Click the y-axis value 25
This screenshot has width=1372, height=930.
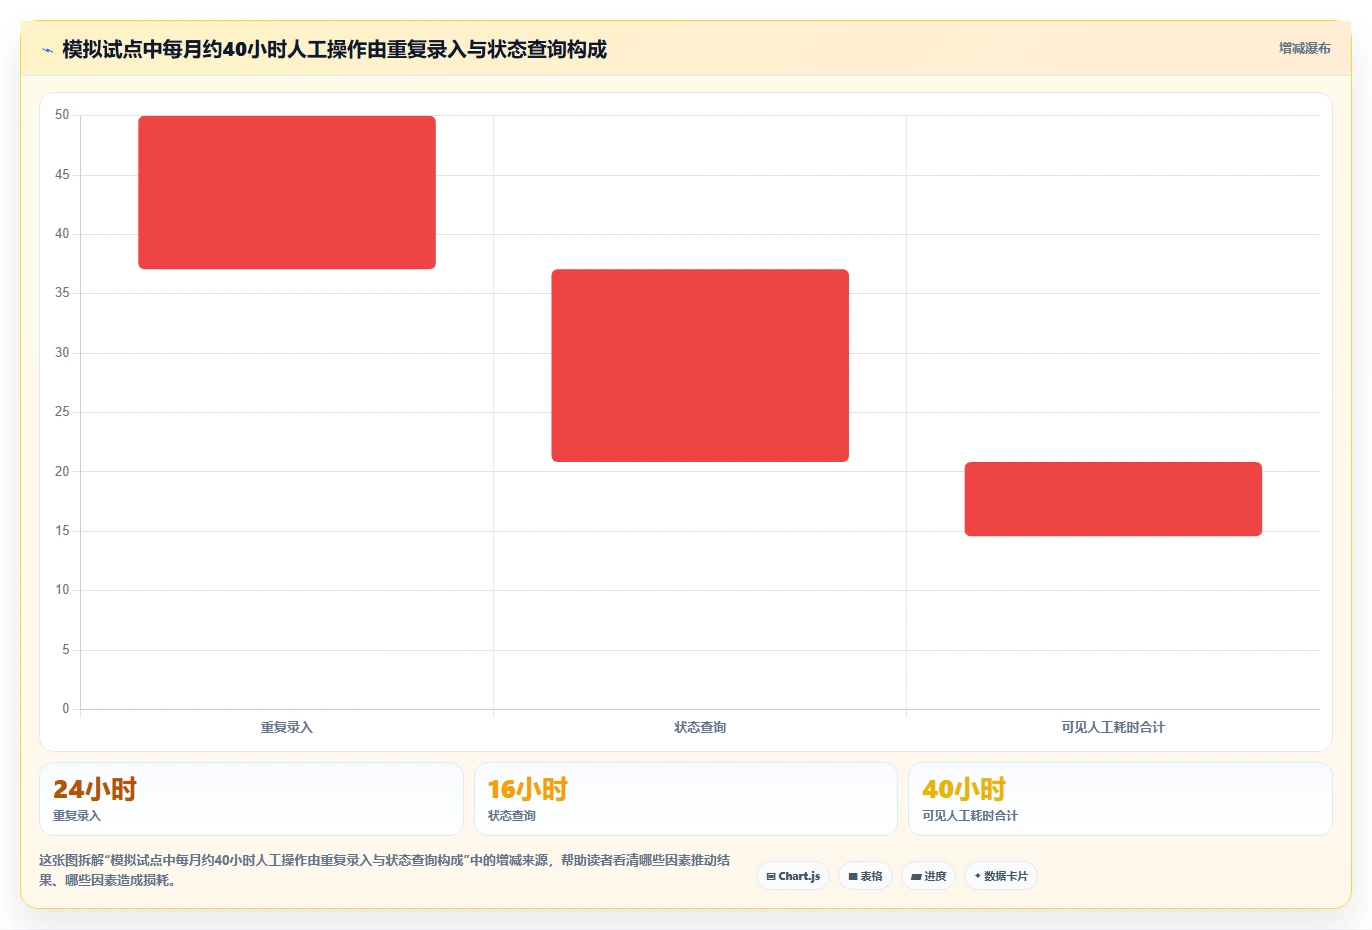62,412
